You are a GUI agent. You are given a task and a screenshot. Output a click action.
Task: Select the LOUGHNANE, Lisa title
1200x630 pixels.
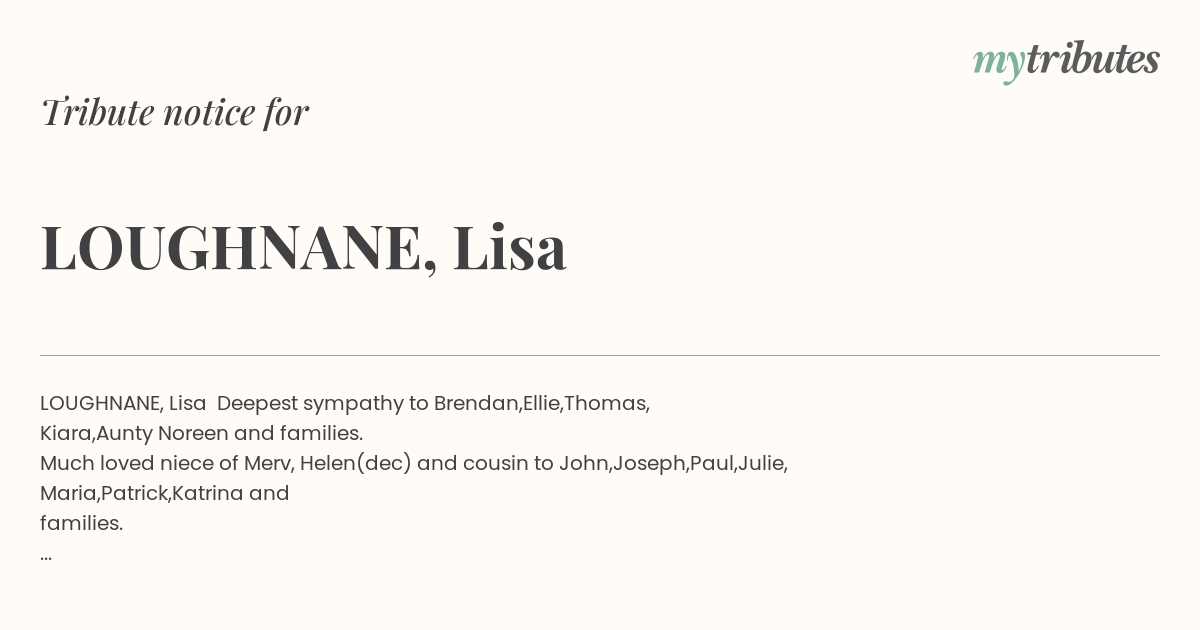pos(304,247)
